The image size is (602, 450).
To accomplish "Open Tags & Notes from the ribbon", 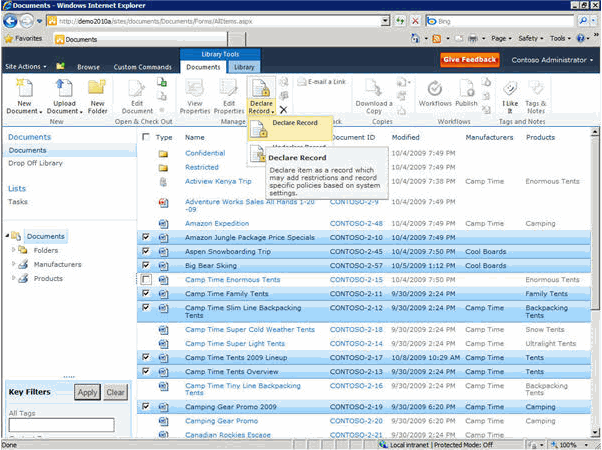I will tap(536, 96).
